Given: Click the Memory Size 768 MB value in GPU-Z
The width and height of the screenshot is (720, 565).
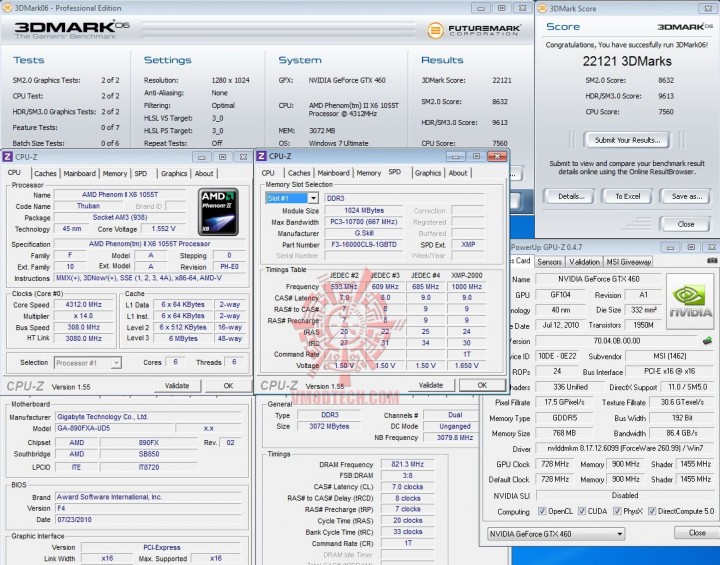Looking at the screenshot, I should 564,433.
